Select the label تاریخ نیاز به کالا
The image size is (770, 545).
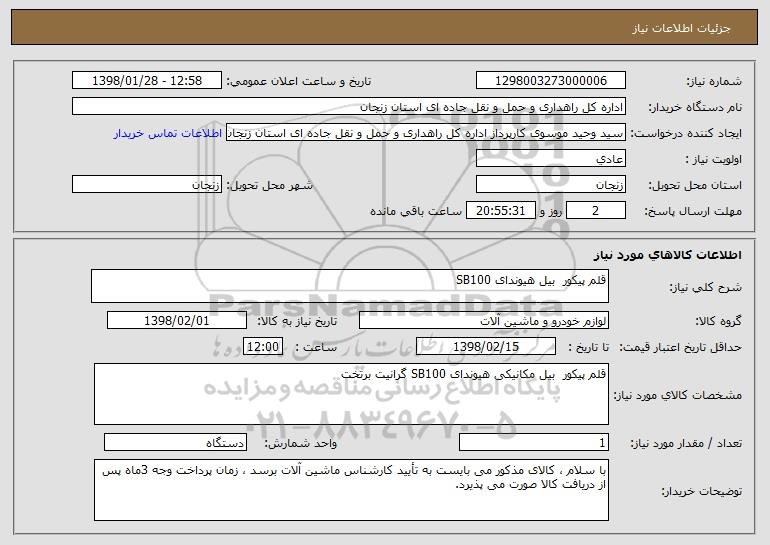[297, 322]
